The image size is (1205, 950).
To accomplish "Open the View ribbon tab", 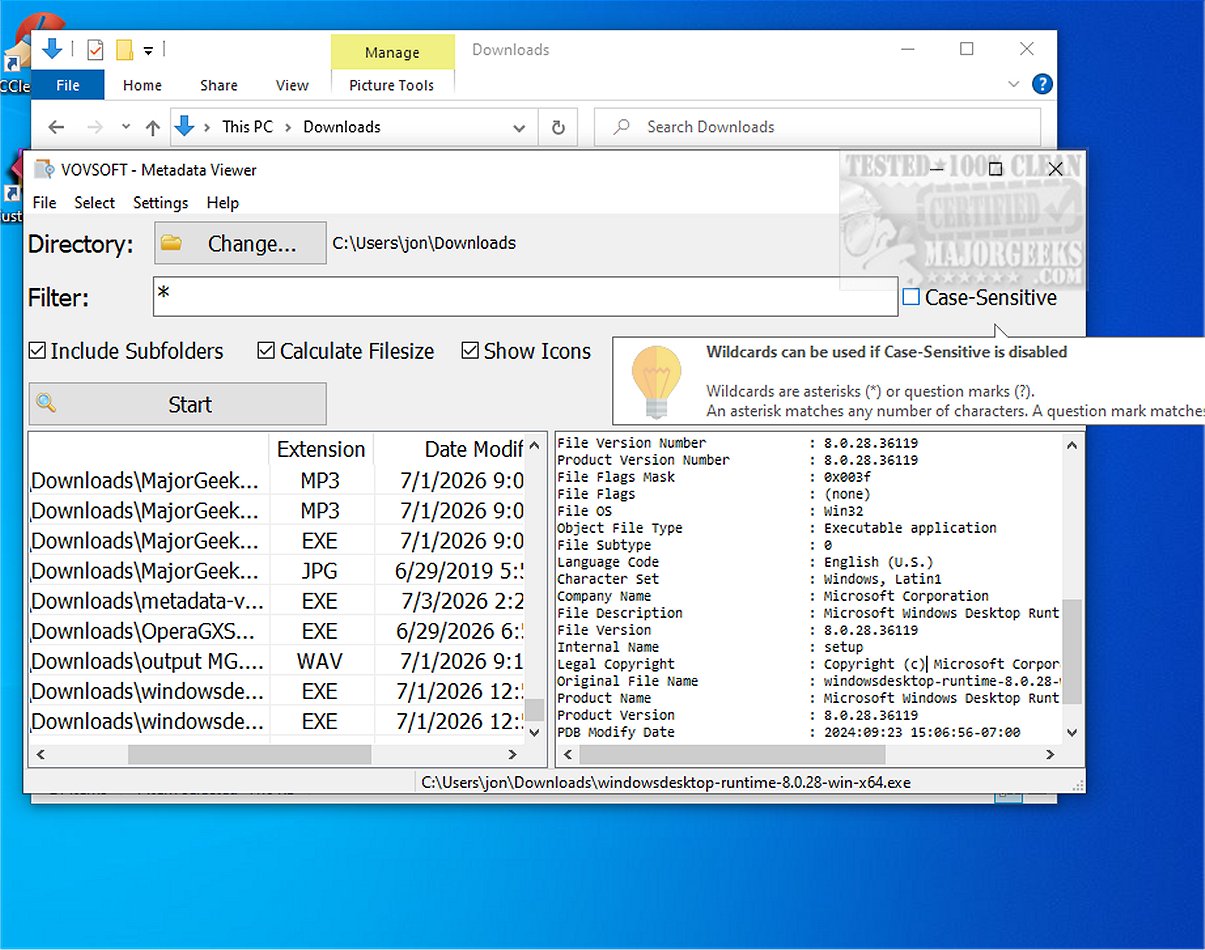I will (x=292, y=85).
